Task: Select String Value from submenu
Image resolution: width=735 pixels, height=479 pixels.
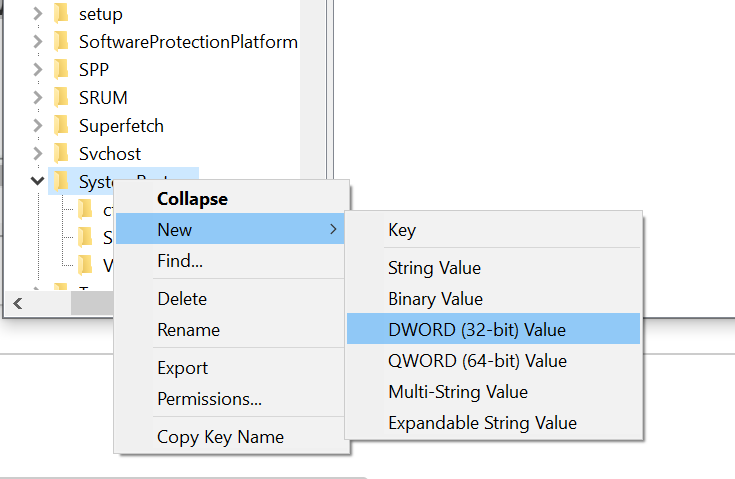Action: coord(434,268)
